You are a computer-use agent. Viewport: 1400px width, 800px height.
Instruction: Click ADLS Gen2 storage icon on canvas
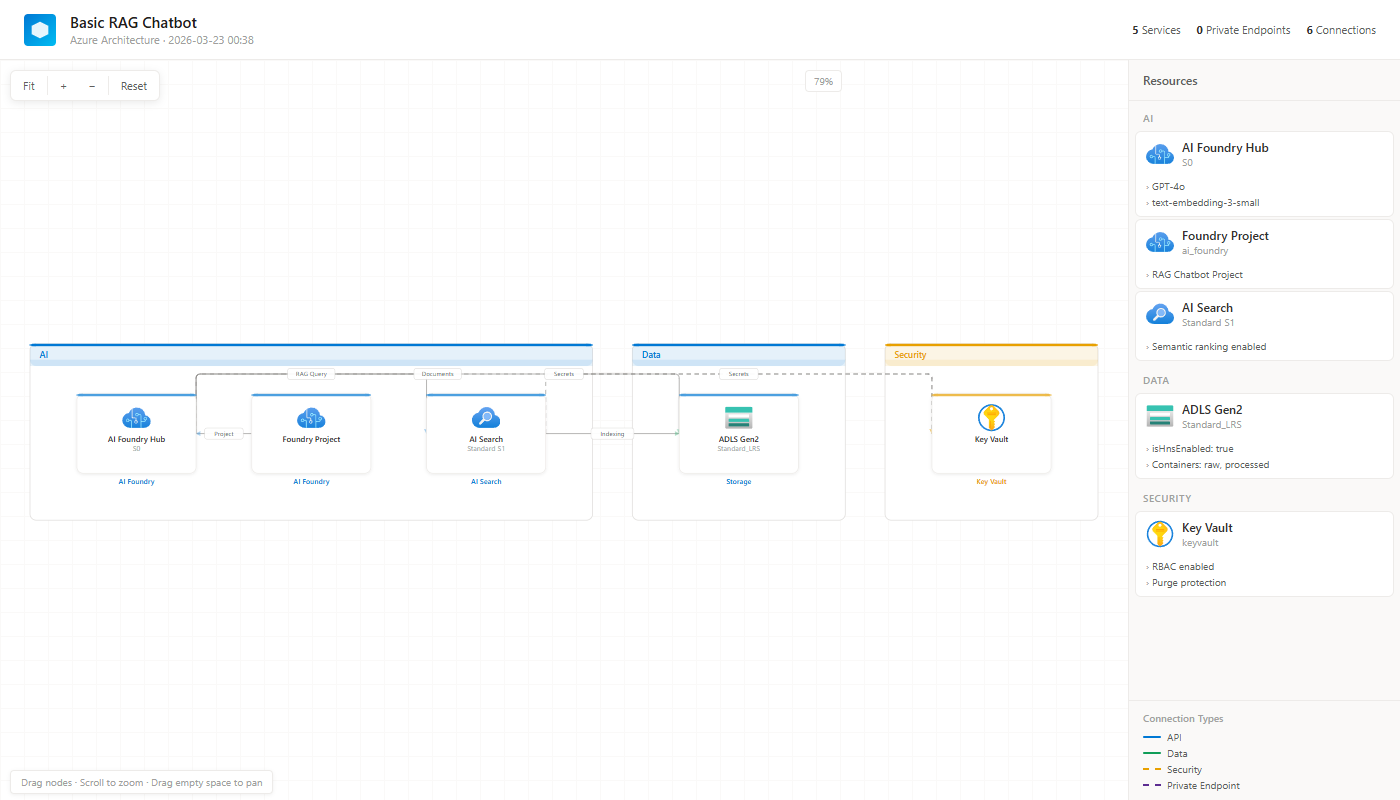tap(739, 418)
